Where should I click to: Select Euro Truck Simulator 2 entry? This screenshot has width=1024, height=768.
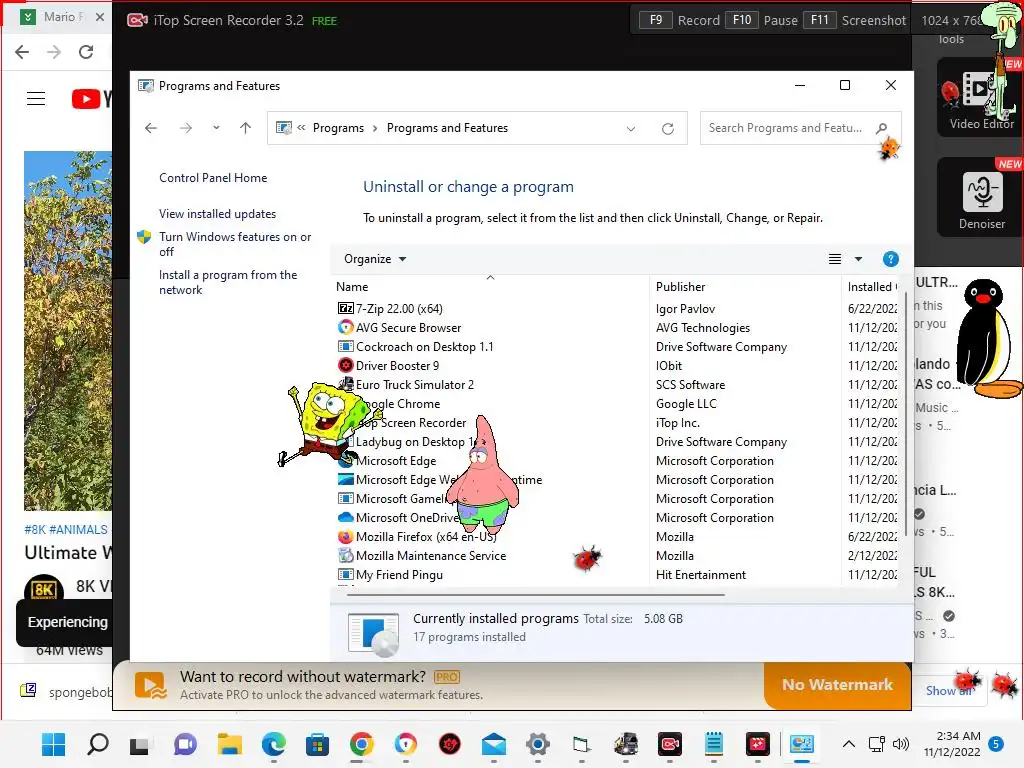[x=415, y=385]
